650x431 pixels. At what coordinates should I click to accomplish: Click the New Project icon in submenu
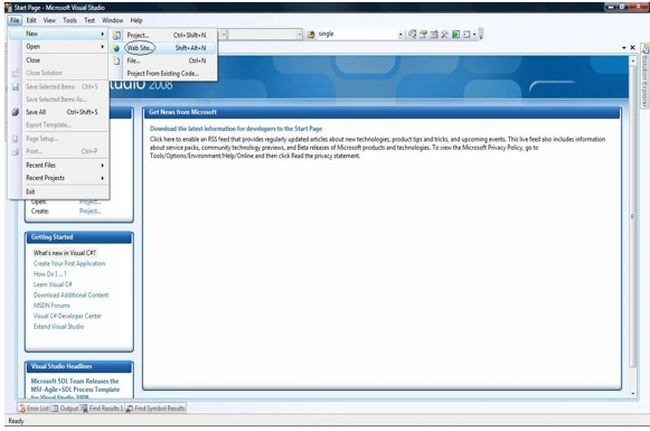117,36
